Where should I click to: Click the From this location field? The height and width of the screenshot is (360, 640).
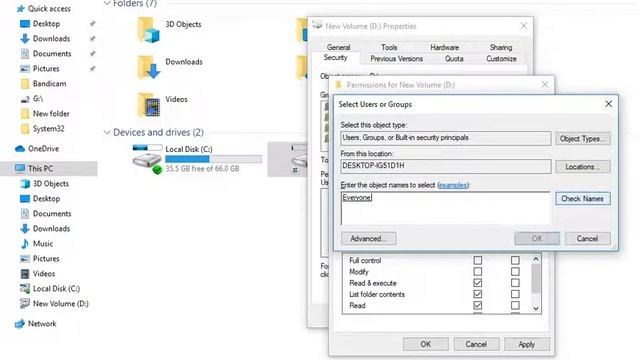click(446, 166)
